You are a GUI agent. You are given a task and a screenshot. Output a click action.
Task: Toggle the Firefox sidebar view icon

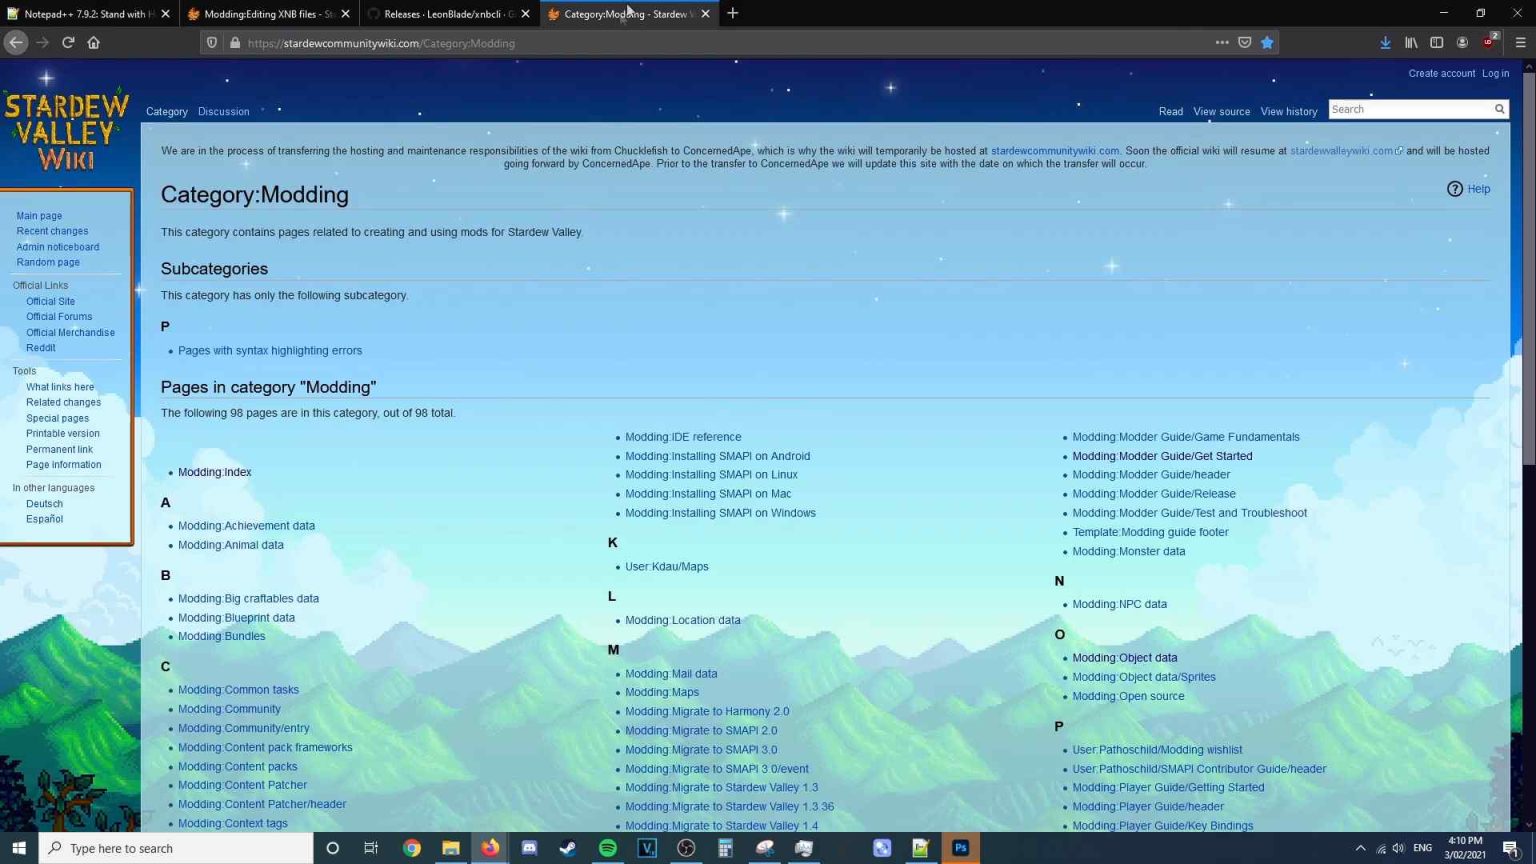(x=1437, y=43)
